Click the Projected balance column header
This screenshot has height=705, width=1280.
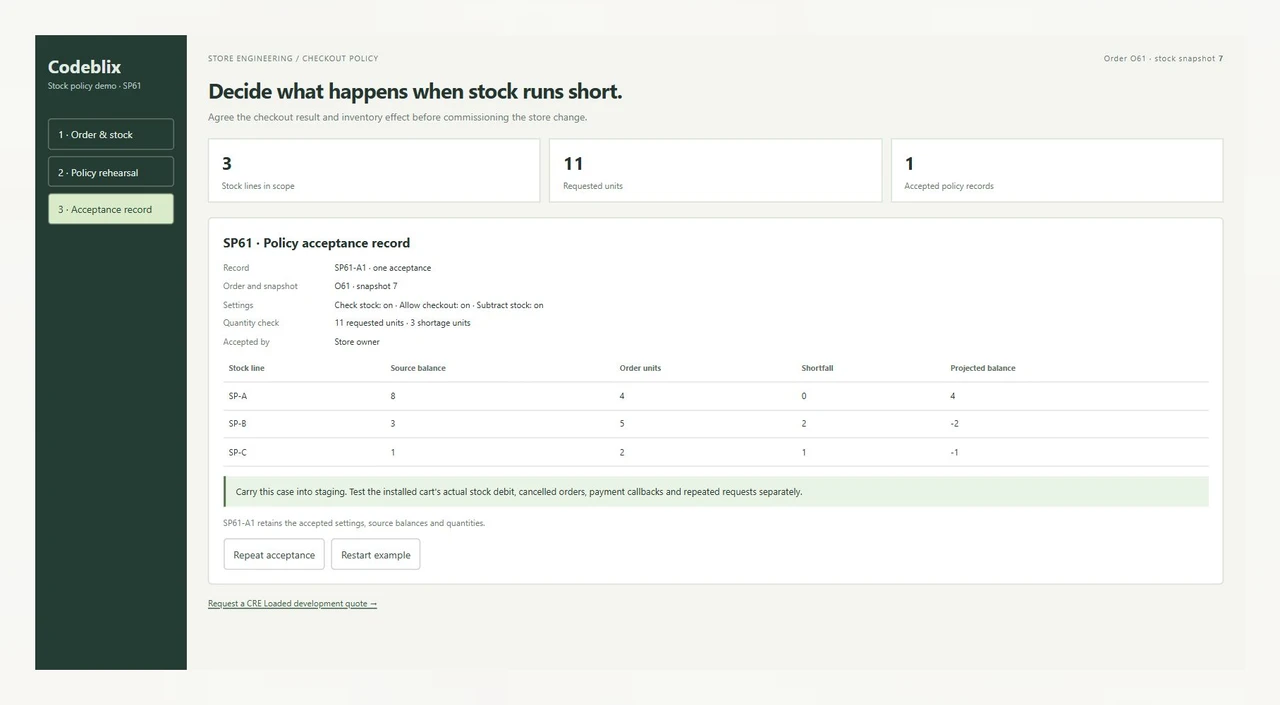coord(983,368)
